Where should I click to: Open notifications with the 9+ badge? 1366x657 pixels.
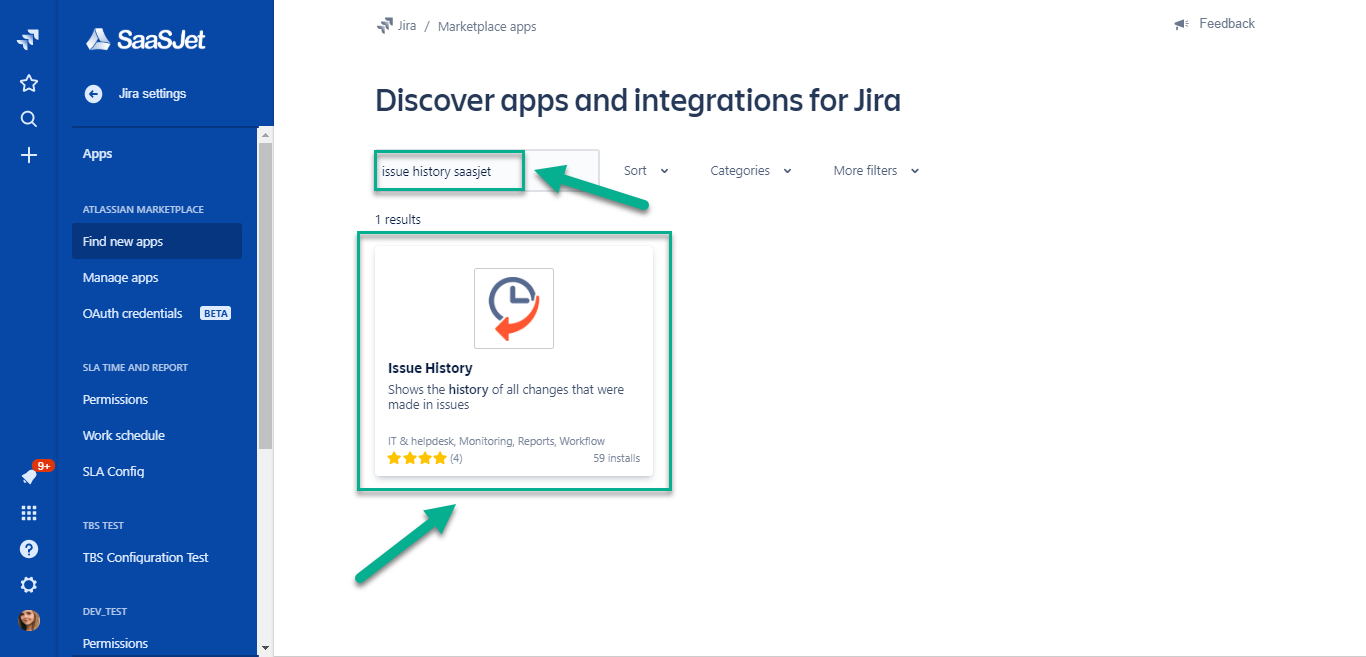click(x=30, y=477)
